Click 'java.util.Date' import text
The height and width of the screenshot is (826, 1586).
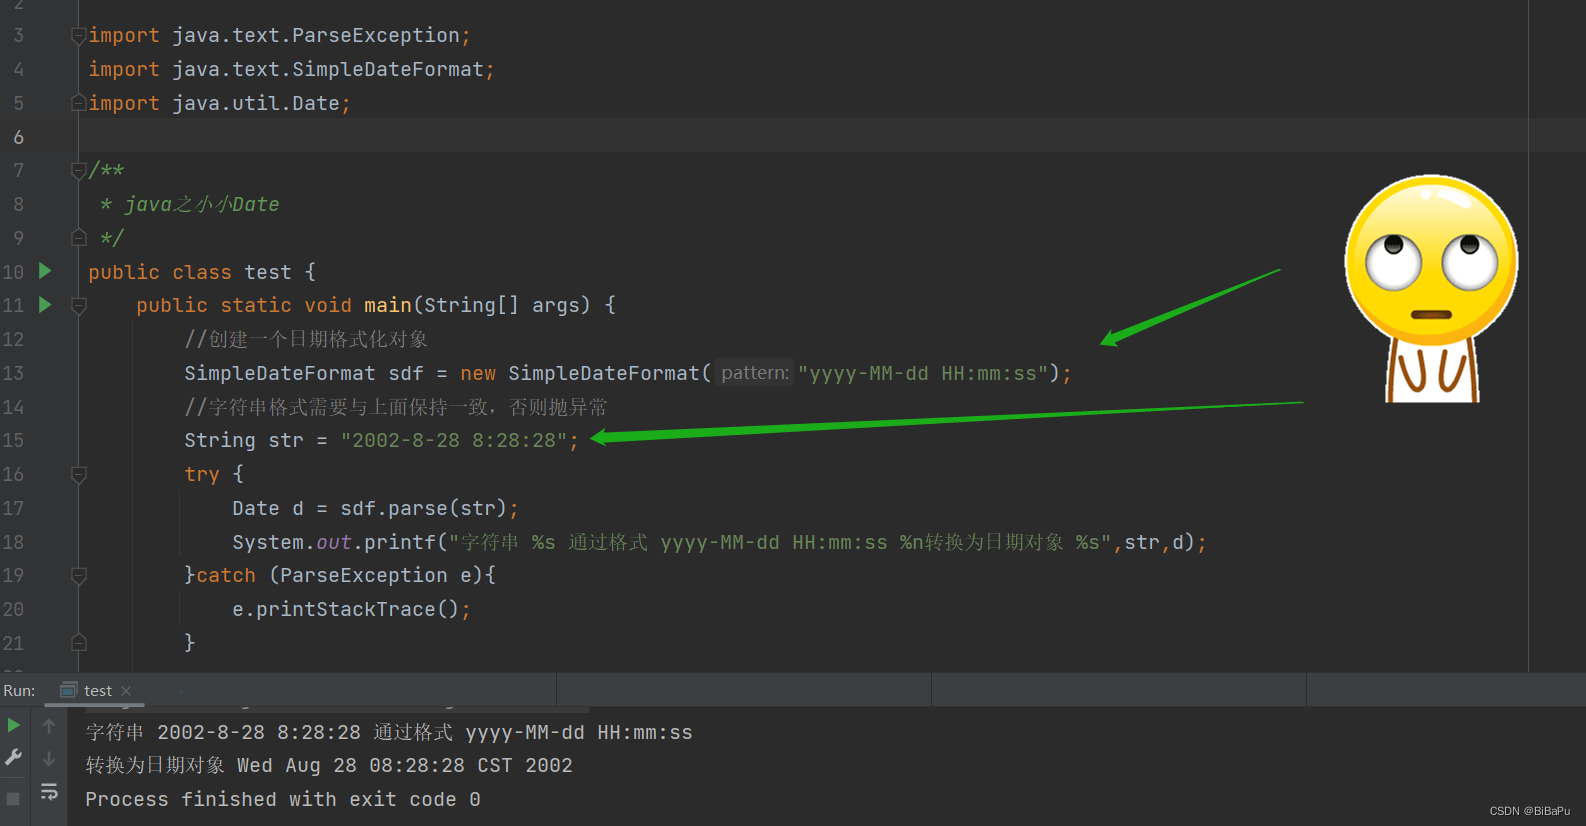pos(256,103)
